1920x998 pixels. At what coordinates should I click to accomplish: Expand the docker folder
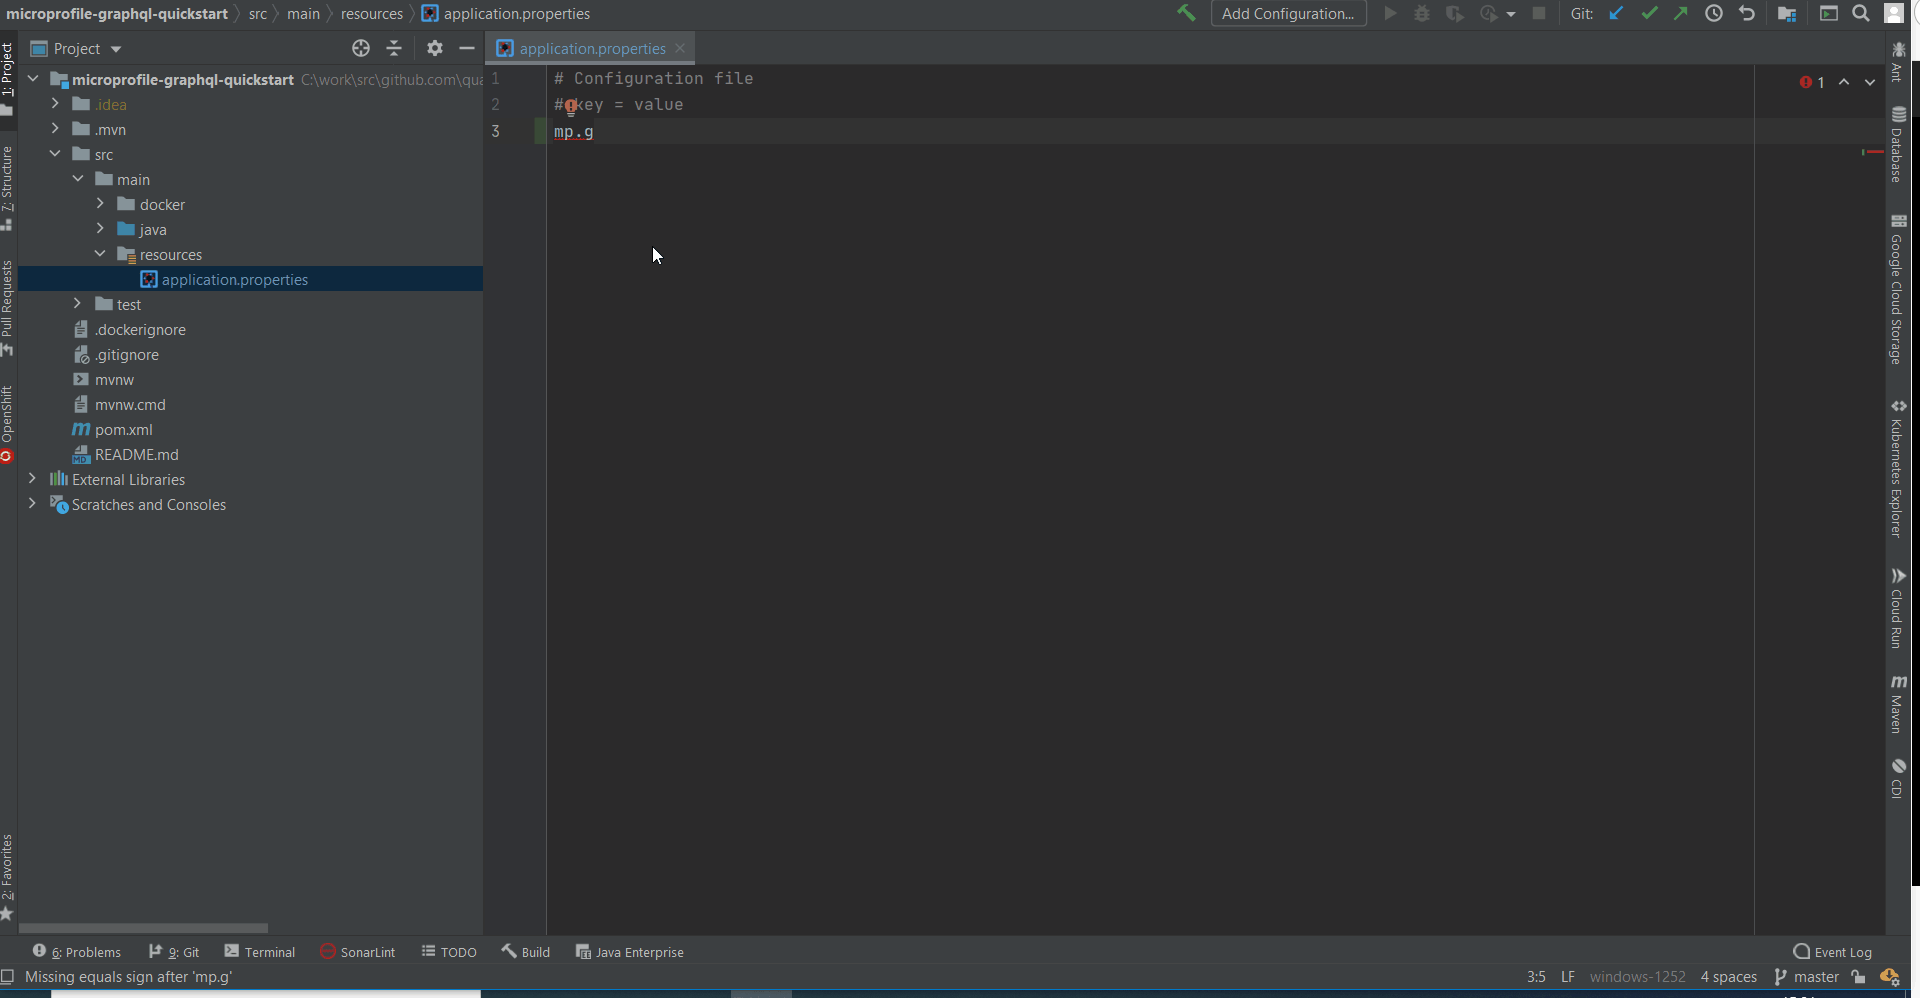pos(99,204)
